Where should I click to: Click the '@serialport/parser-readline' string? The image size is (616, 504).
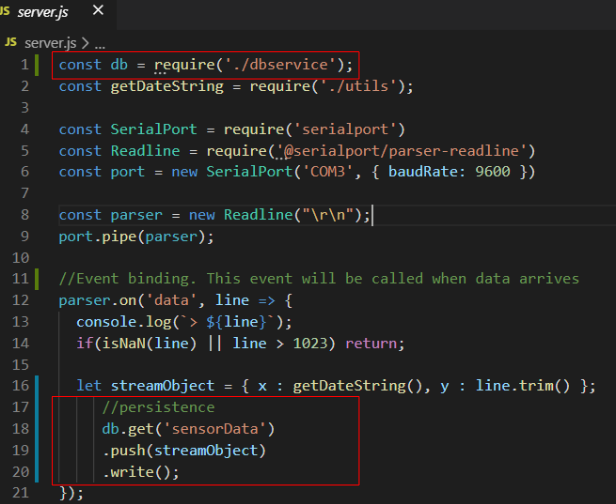click(x=402, y=151)
